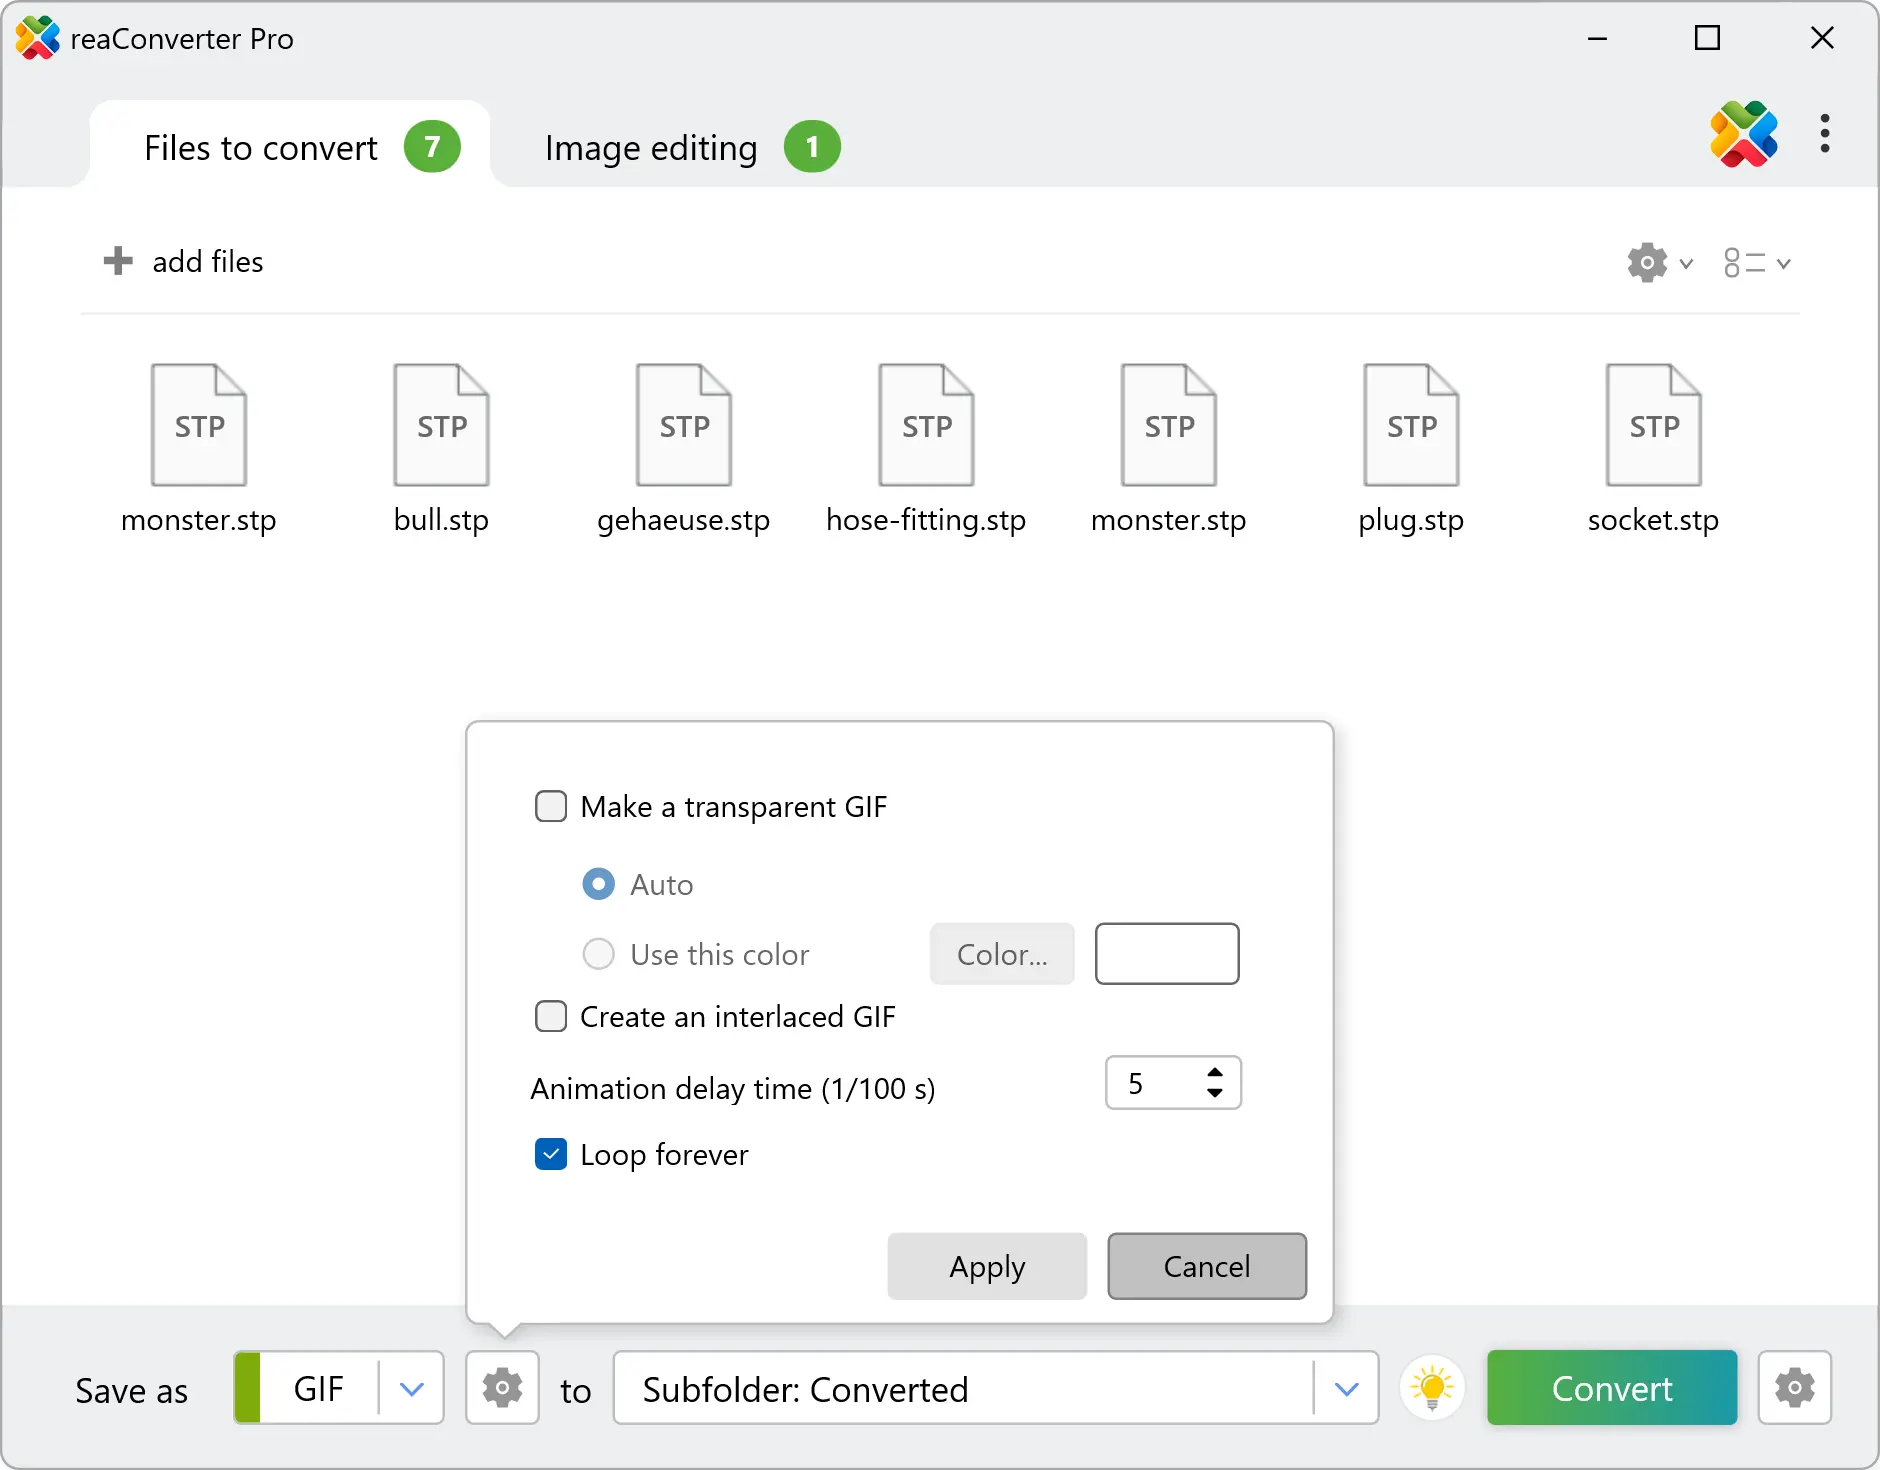Open conversion settings gear next to Convert
This screenshot has width=1880, height=1470.
(x=1795, y=1388)
